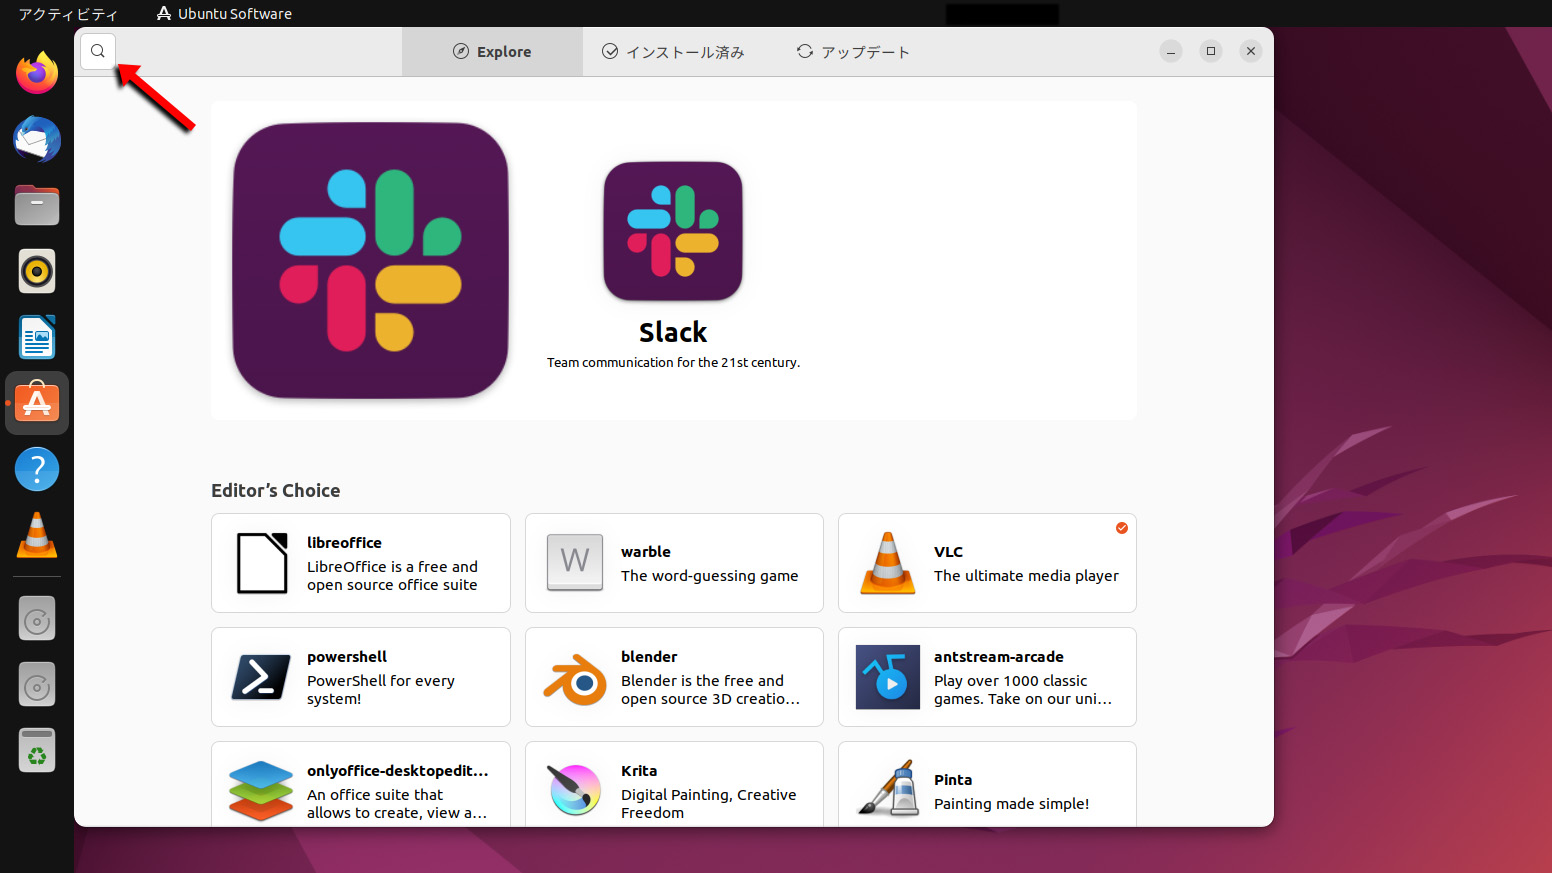
Task: Click the small Slack logo icon
Action: point(673,231)
